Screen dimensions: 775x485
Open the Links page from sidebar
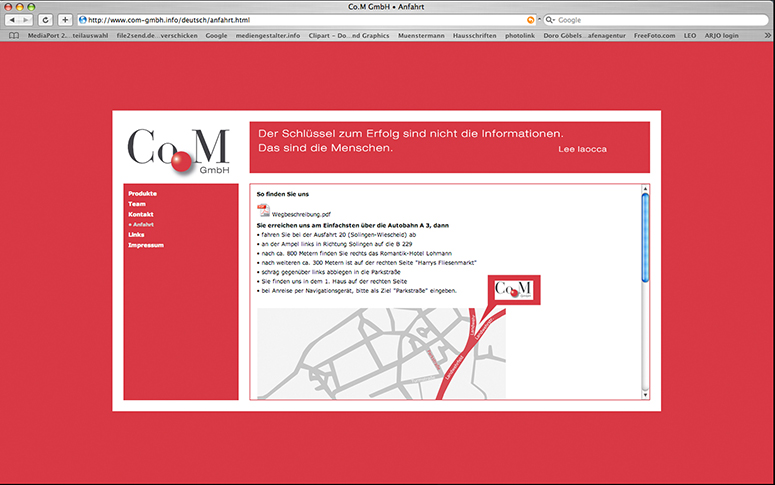point(136,235)
